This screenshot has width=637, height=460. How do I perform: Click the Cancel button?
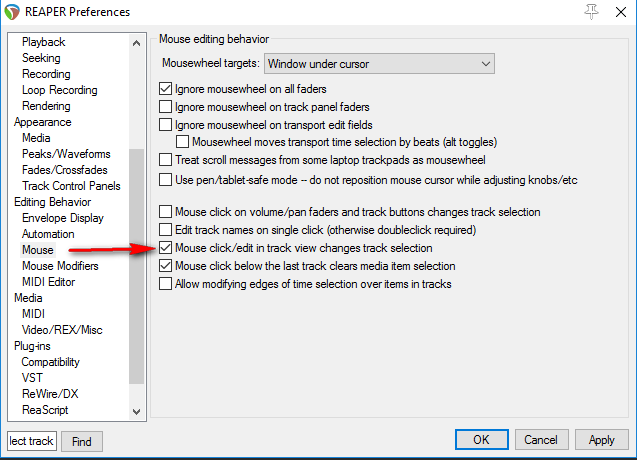[541, 440]
